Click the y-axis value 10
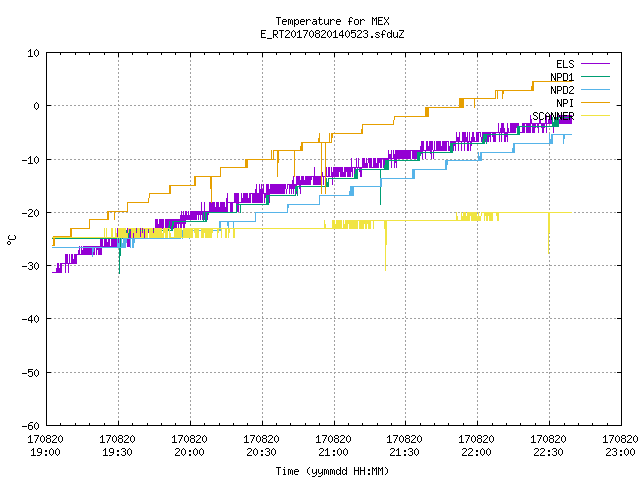 pyautogui.click(x=33, y=53)
